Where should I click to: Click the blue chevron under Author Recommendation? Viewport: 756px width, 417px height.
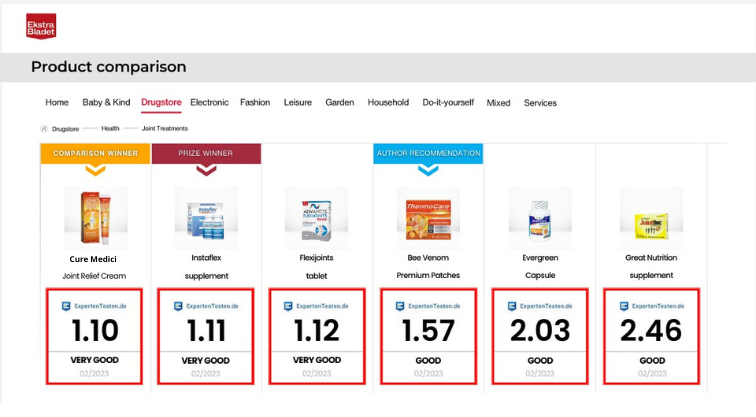pyautogui.click(x=428, y=170)
